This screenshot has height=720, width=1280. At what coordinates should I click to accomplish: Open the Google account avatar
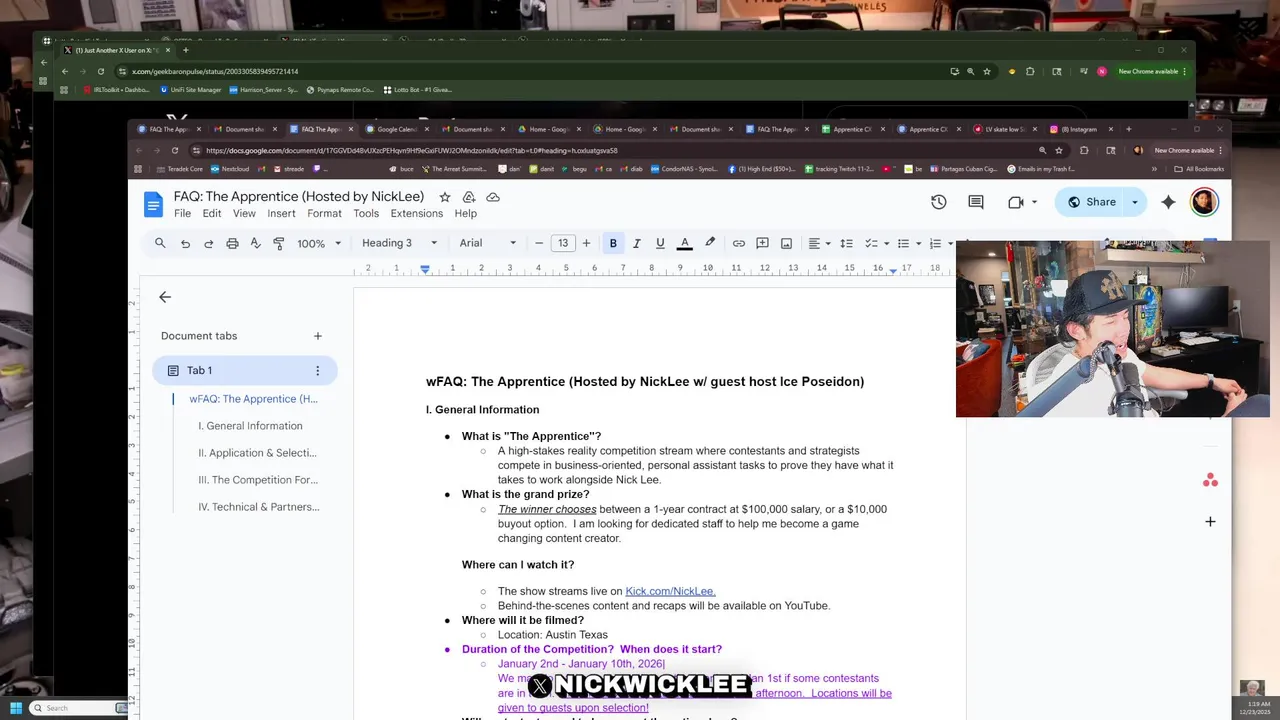point(1204,202)
